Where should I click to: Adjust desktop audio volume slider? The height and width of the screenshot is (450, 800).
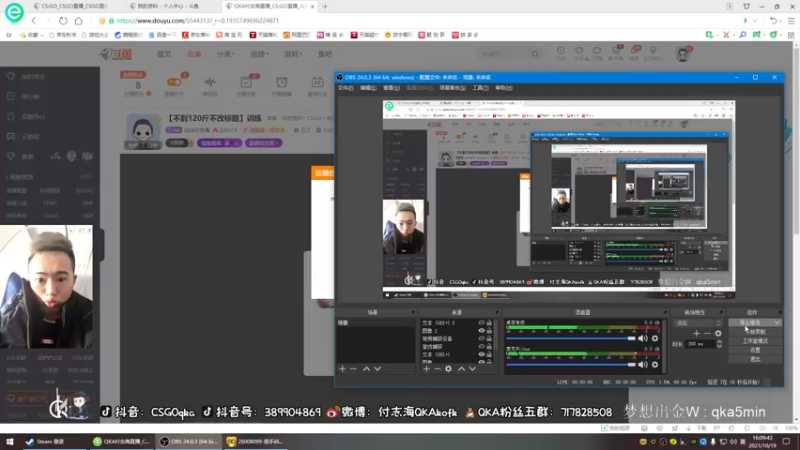(x=571, y=338)
